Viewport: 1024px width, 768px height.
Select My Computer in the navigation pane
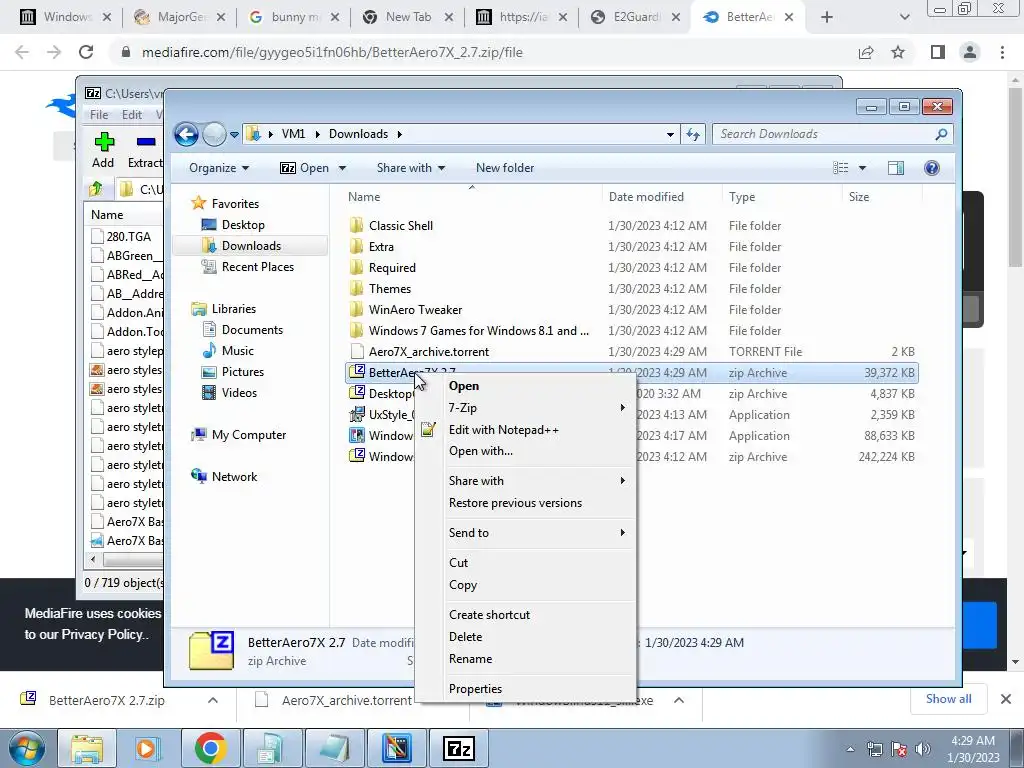[x=248, y=435]
